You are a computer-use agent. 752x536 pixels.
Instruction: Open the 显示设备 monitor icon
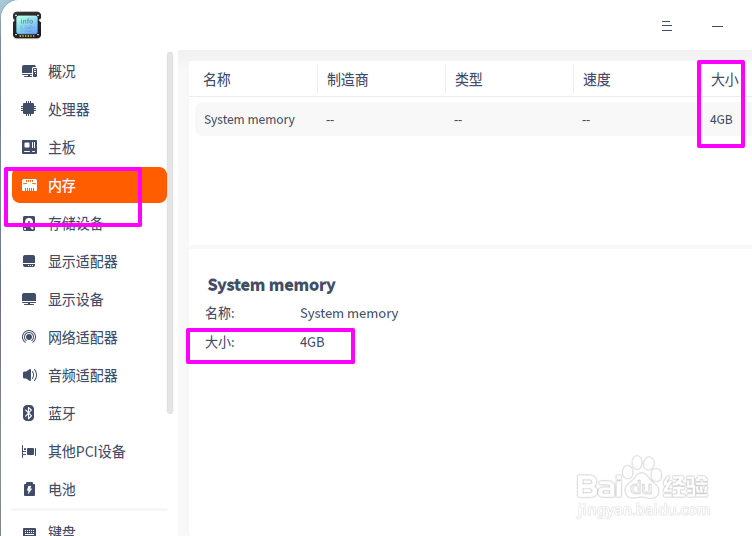point(29,299)
